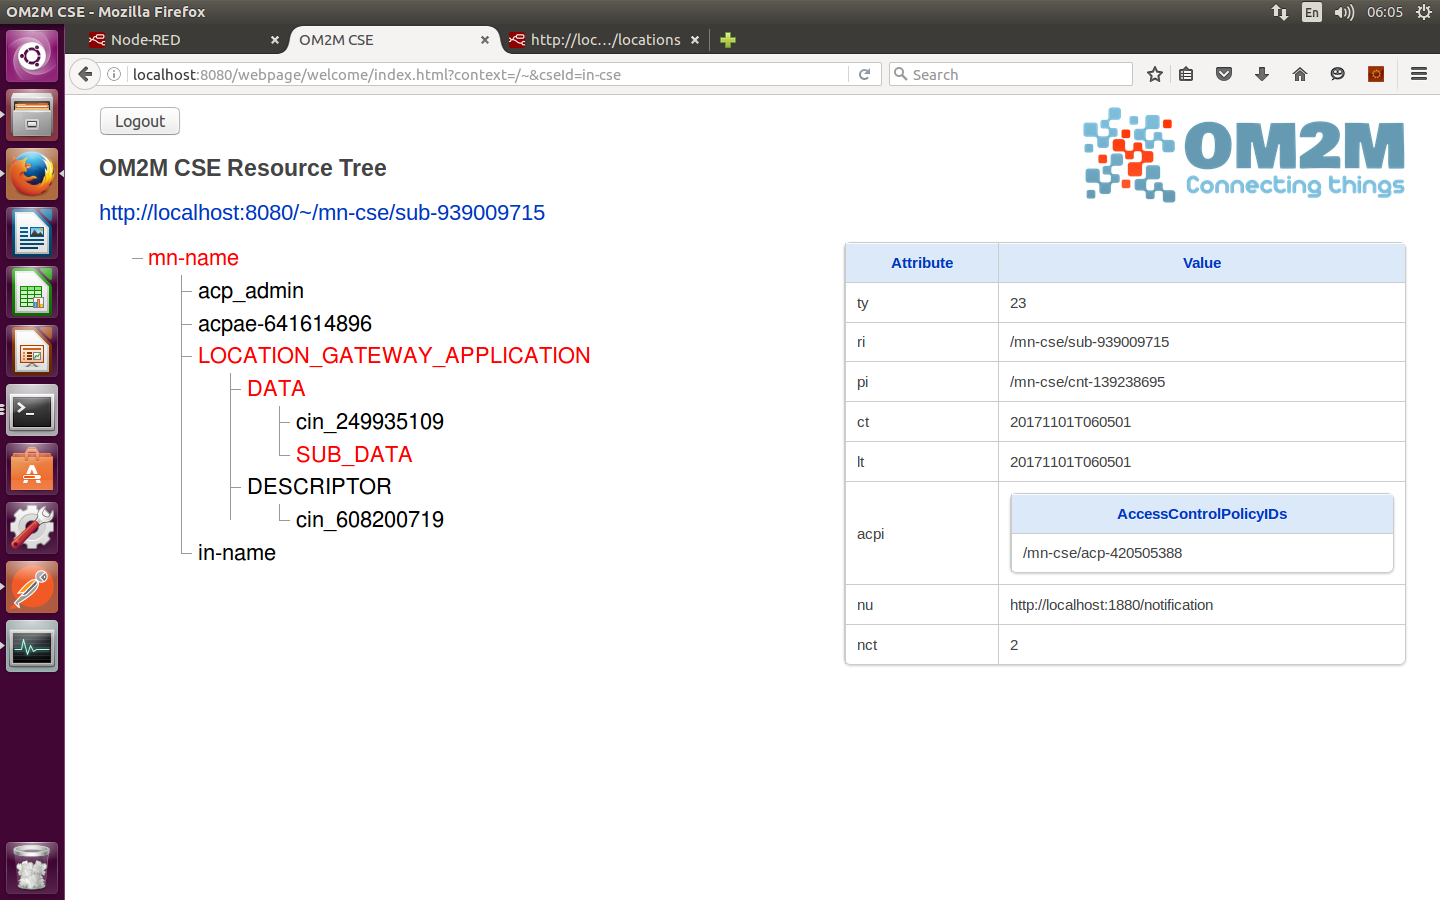Click the Logout button
The height and width of the screenshot is (900, 1440).
(140, 121)
